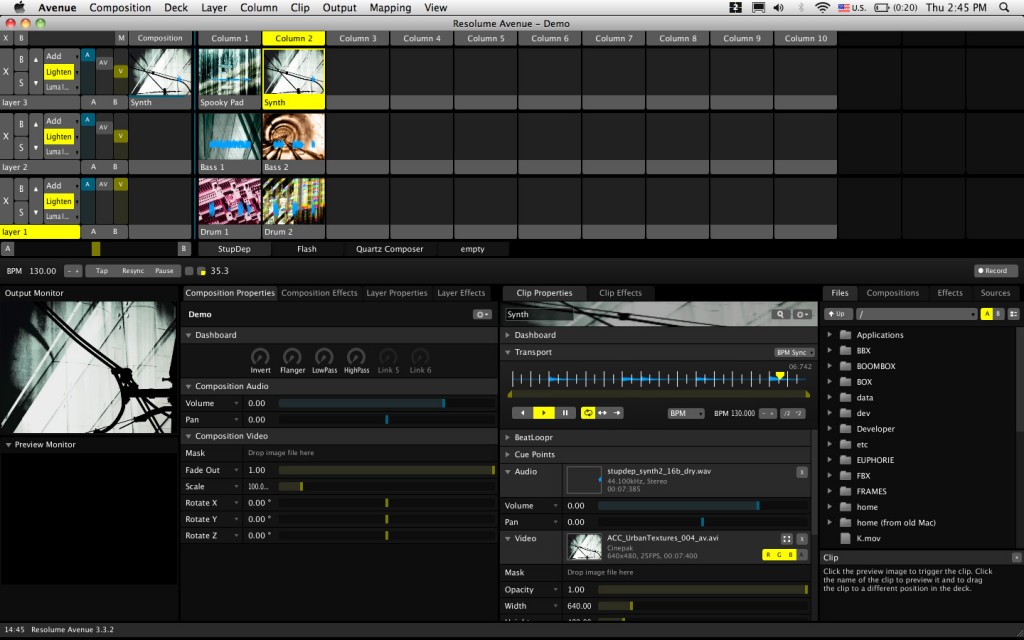This screenshot has width=1024, height=640.
Task: Open the BPM Sync dropdown
Action: click(793, 352)
